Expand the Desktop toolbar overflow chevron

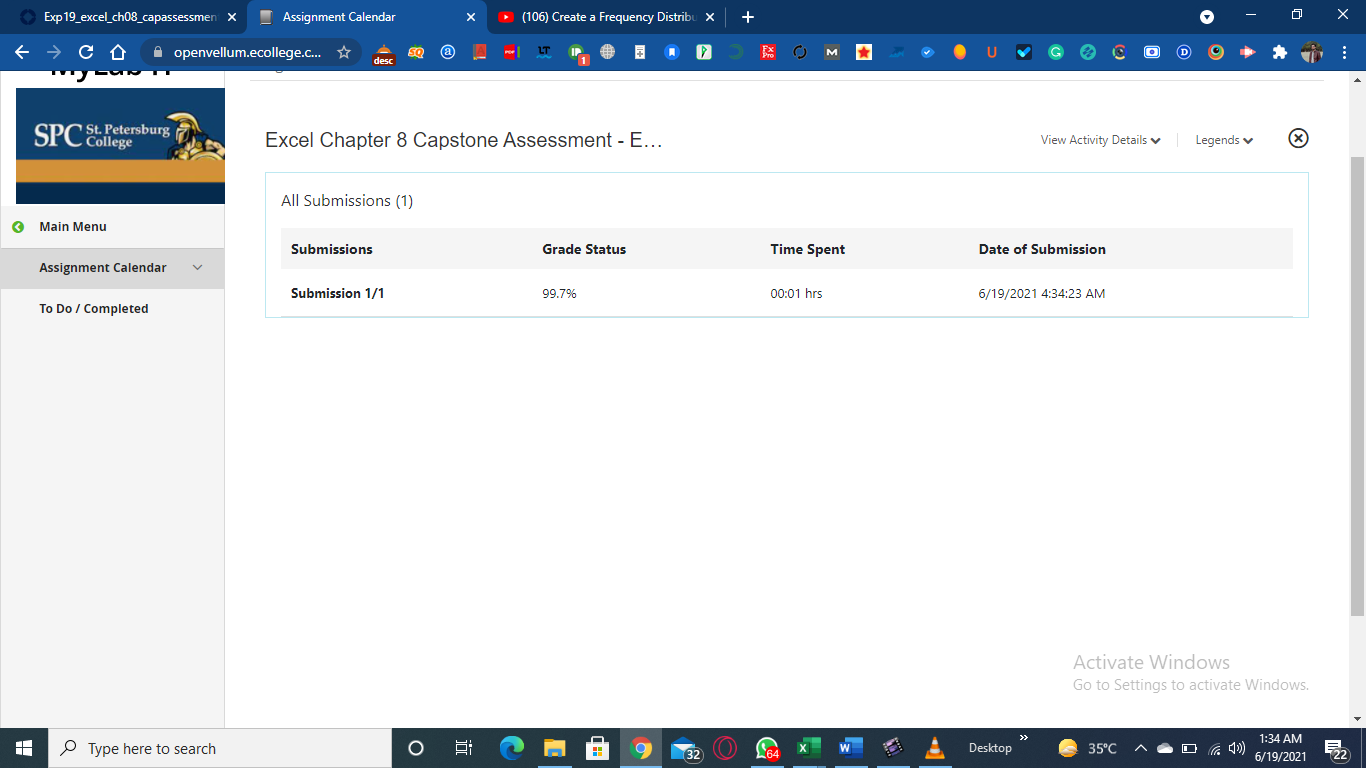pos(1023,738)
